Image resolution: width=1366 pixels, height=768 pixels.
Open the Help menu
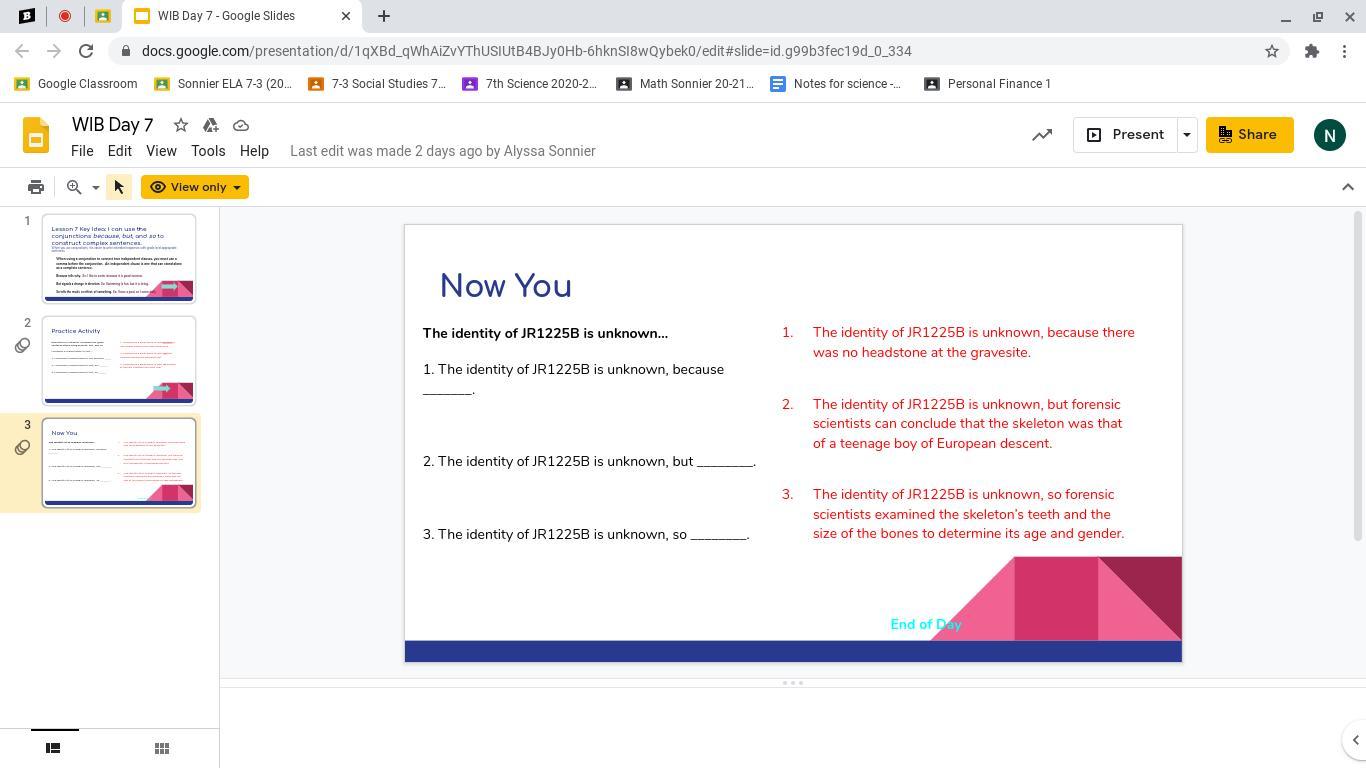pyautogui.click(x=254, y=151)
